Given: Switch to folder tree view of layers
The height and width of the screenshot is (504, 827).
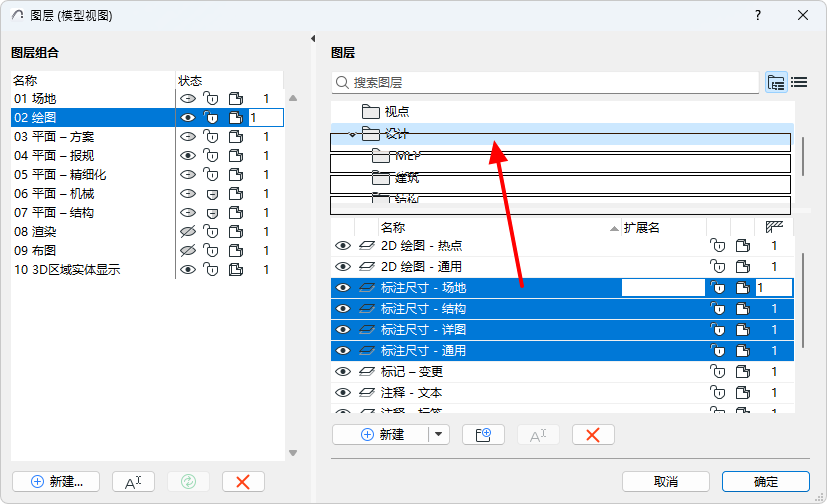Looking at the screenshot, I should [776, 82].
